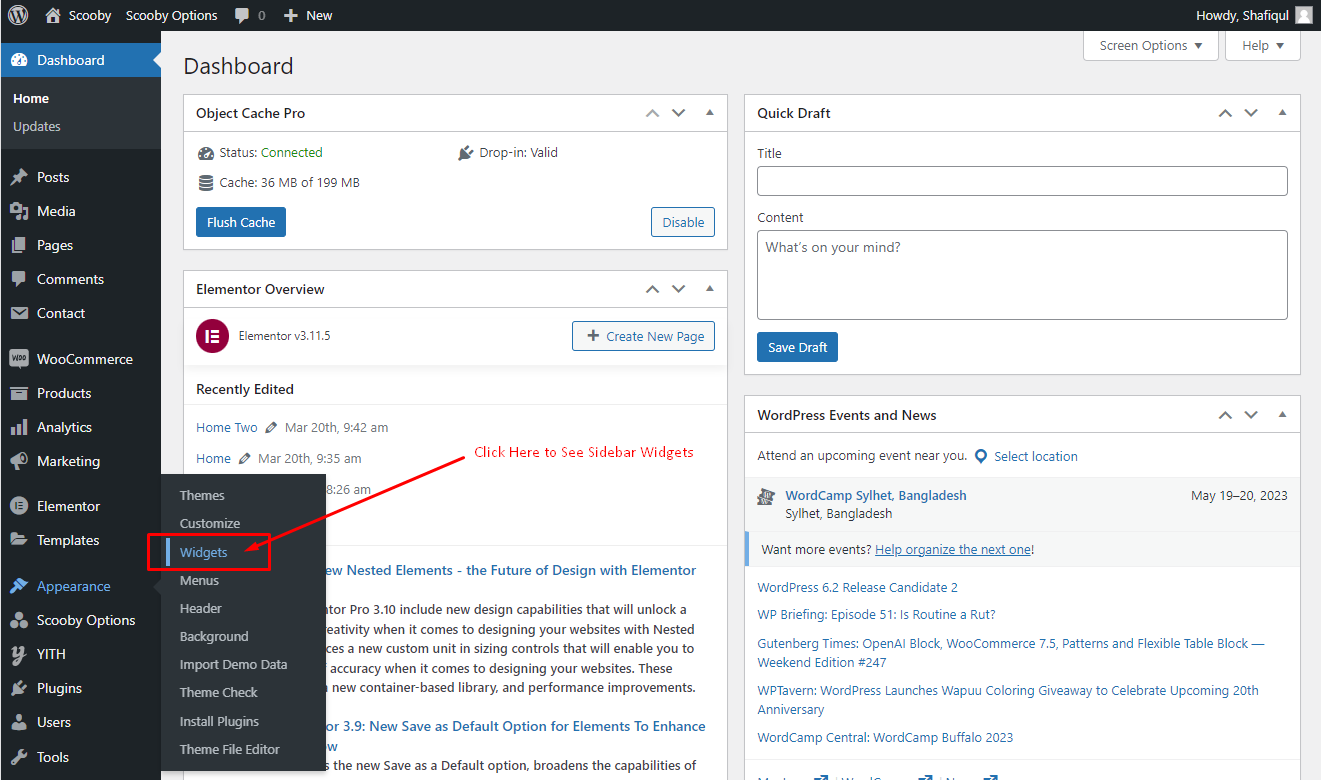Screen dimensions: 1321x780
Task: Click the Tools wrench icon
Action: tap(19, 757)
